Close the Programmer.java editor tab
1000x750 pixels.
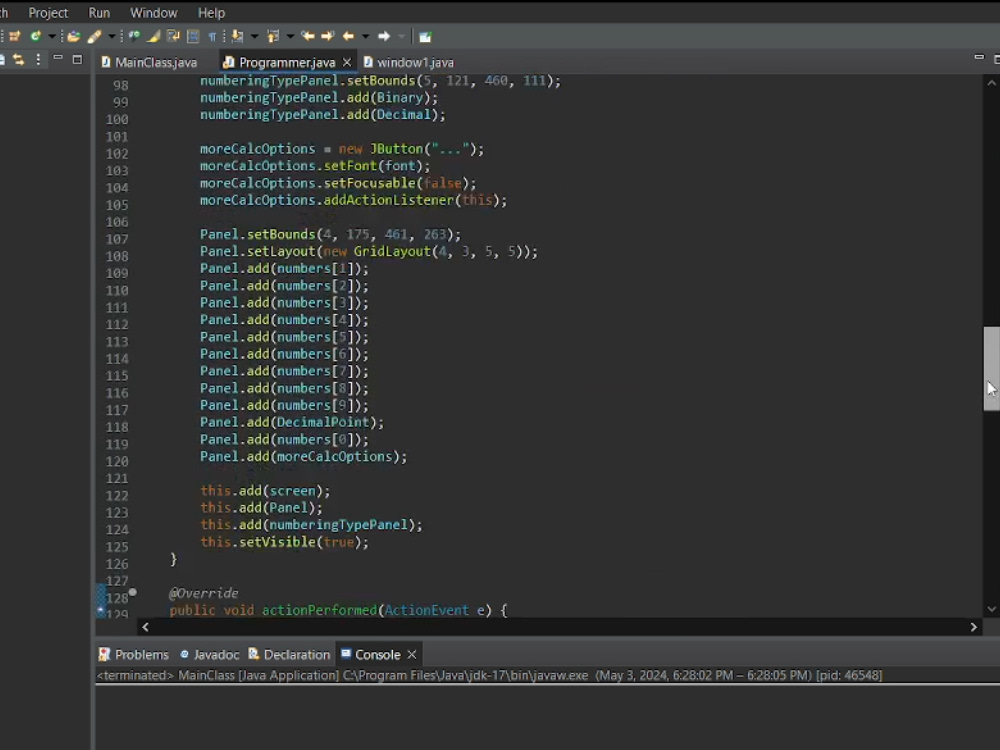(347, 62)
